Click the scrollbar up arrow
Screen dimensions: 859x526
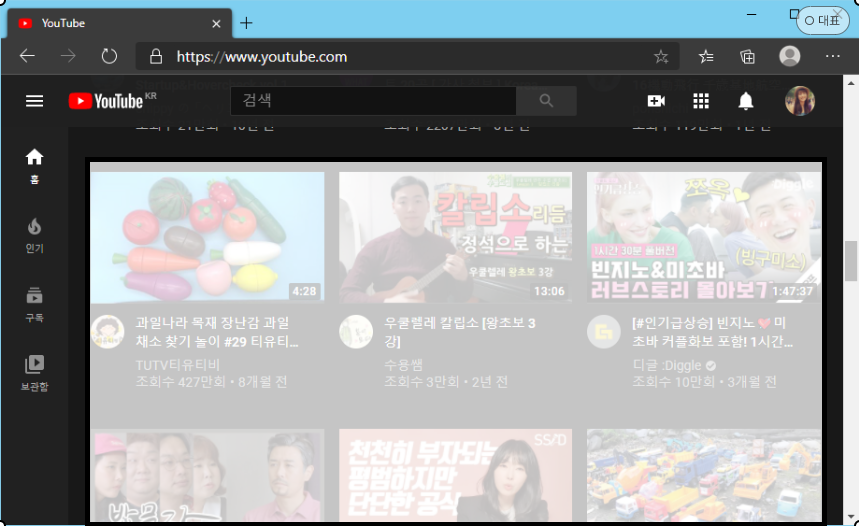[851, 83]
